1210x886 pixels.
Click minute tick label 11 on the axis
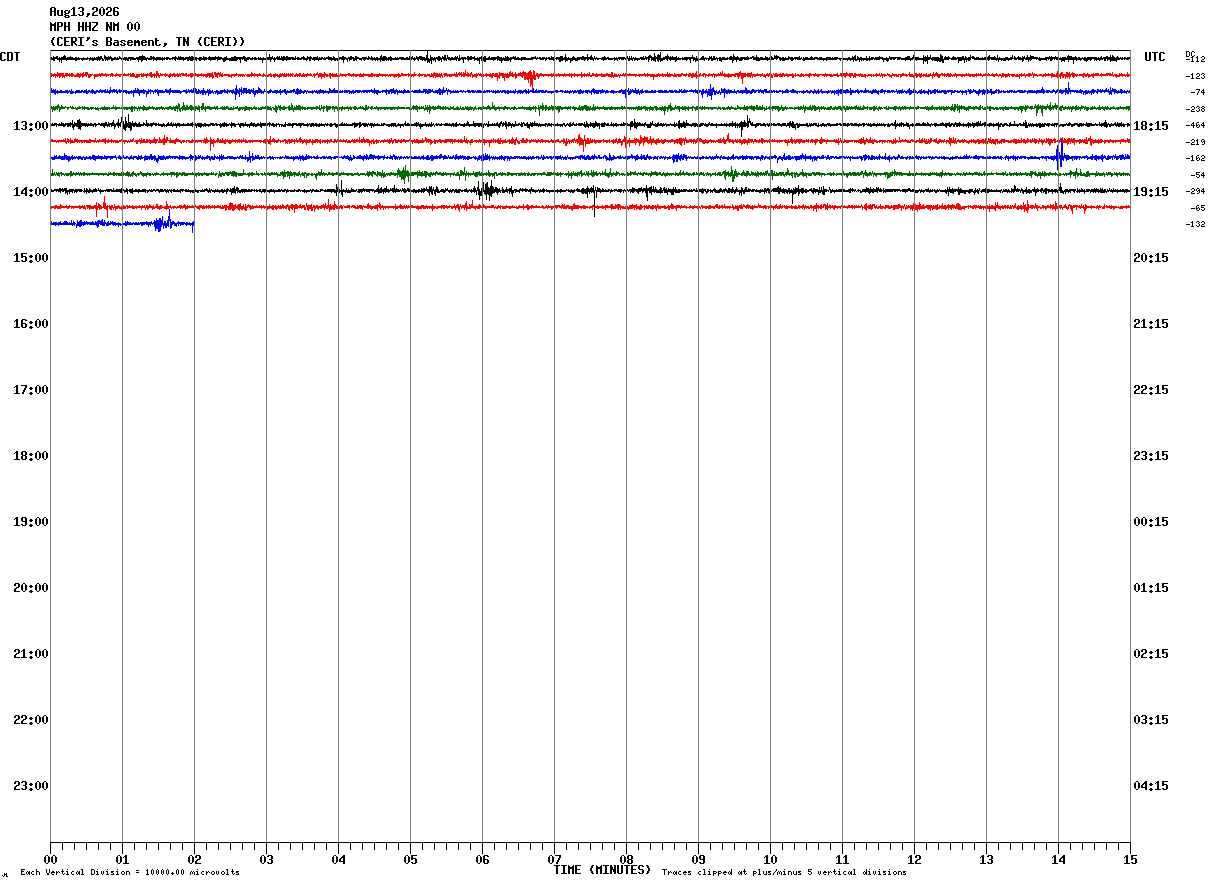842,860
